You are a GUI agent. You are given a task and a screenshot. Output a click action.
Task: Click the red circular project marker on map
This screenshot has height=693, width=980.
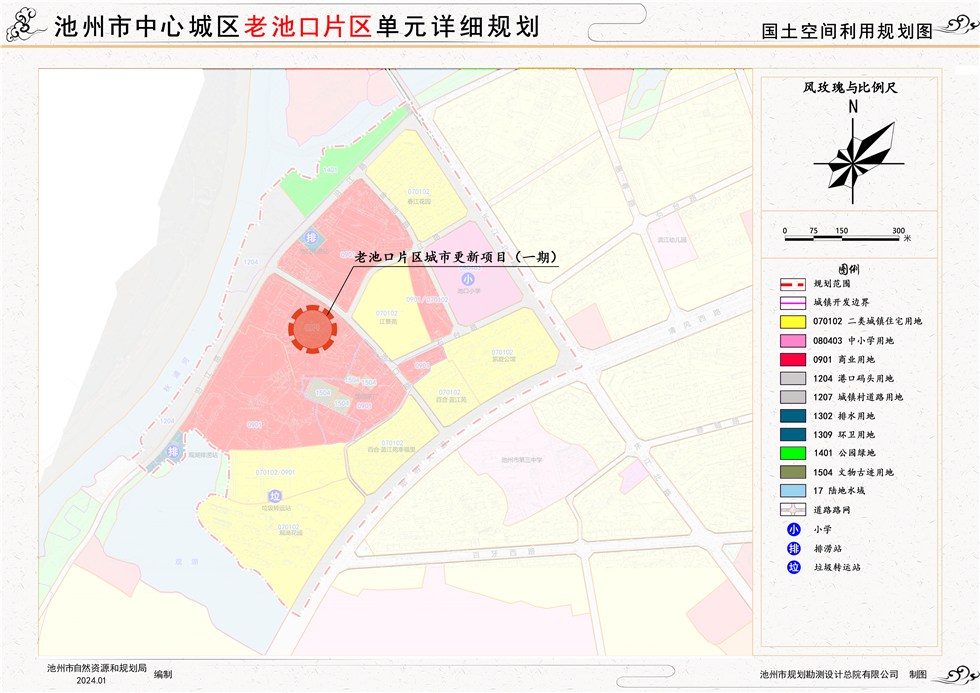[x=312, y=330]
